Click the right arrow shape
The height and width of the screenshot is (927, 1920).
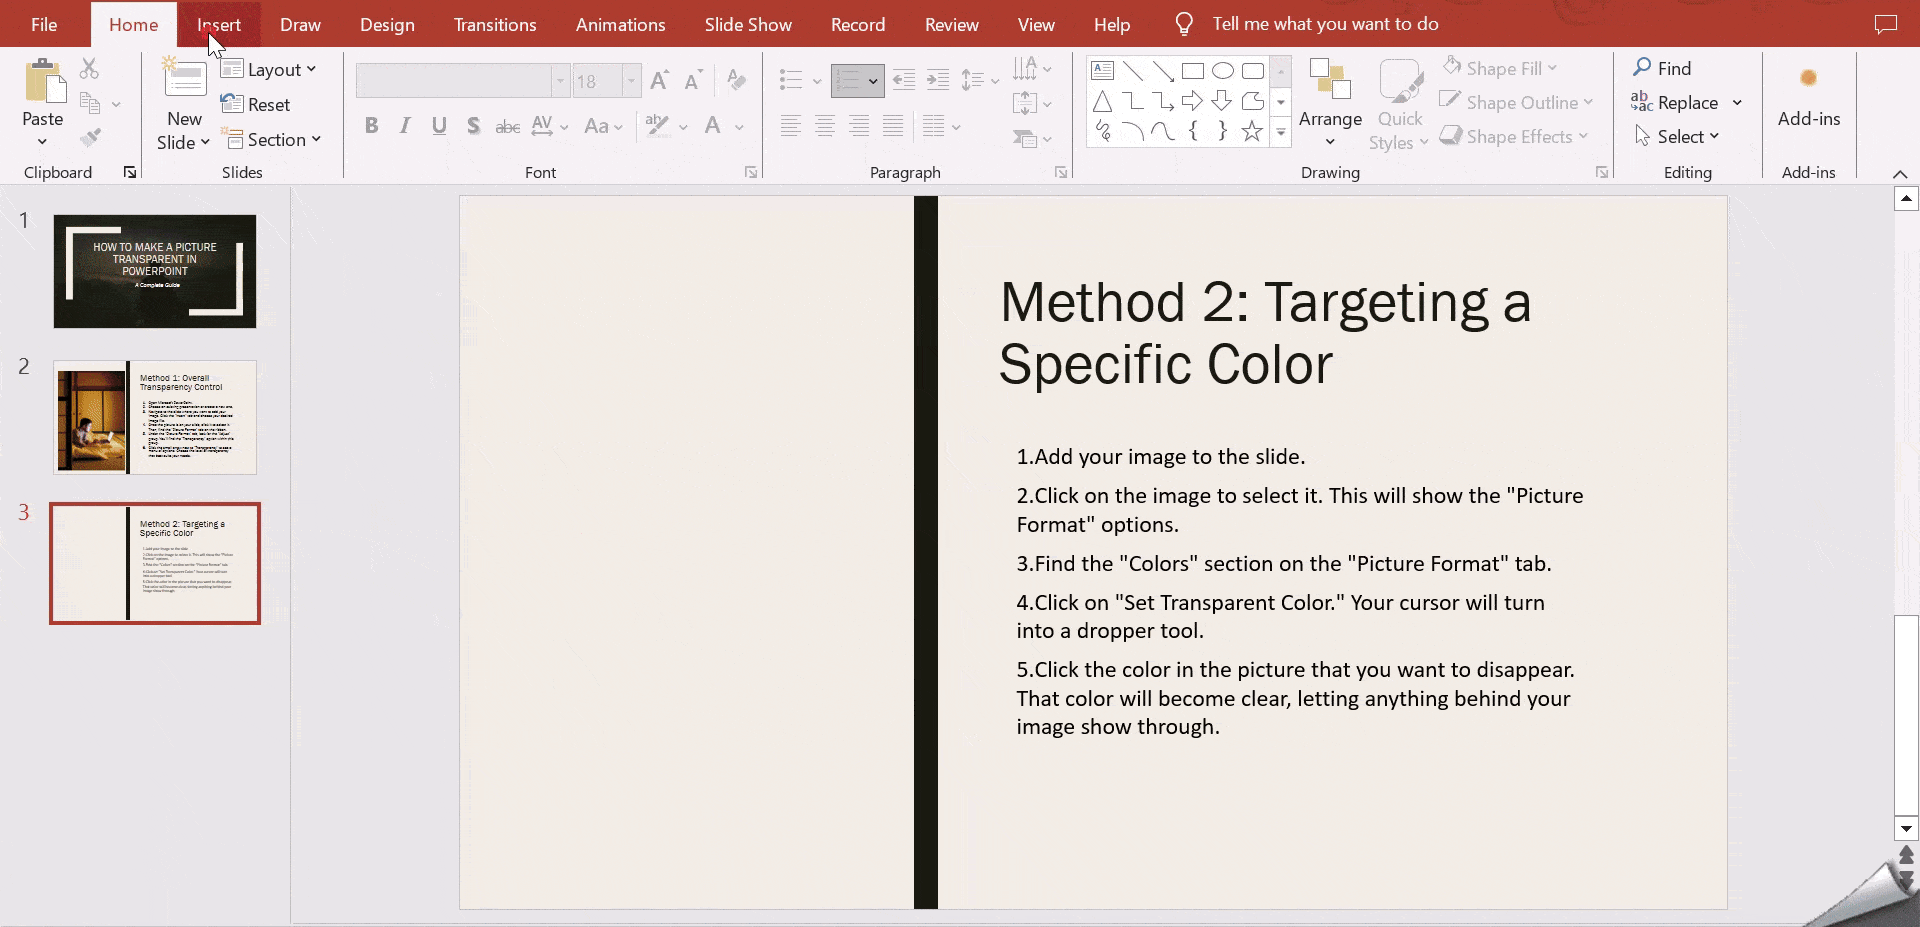coord(1192,101)
